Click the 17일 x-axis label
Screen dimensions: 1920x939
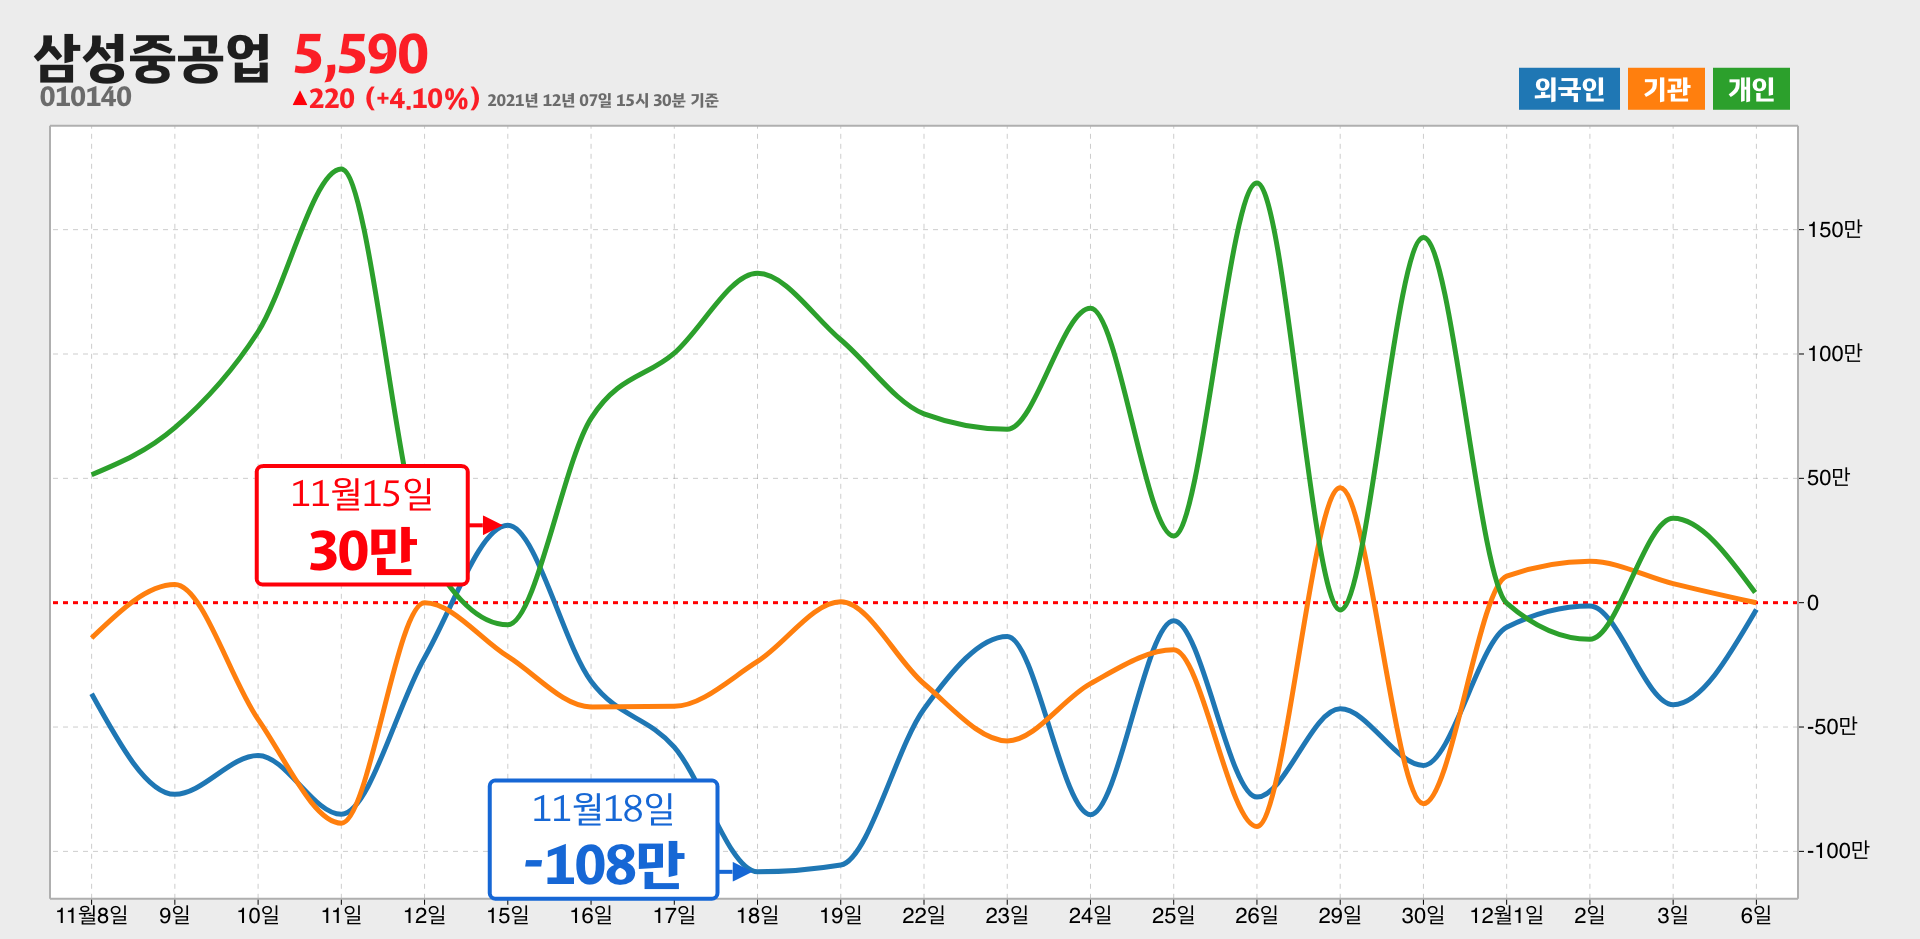(674, 915)
